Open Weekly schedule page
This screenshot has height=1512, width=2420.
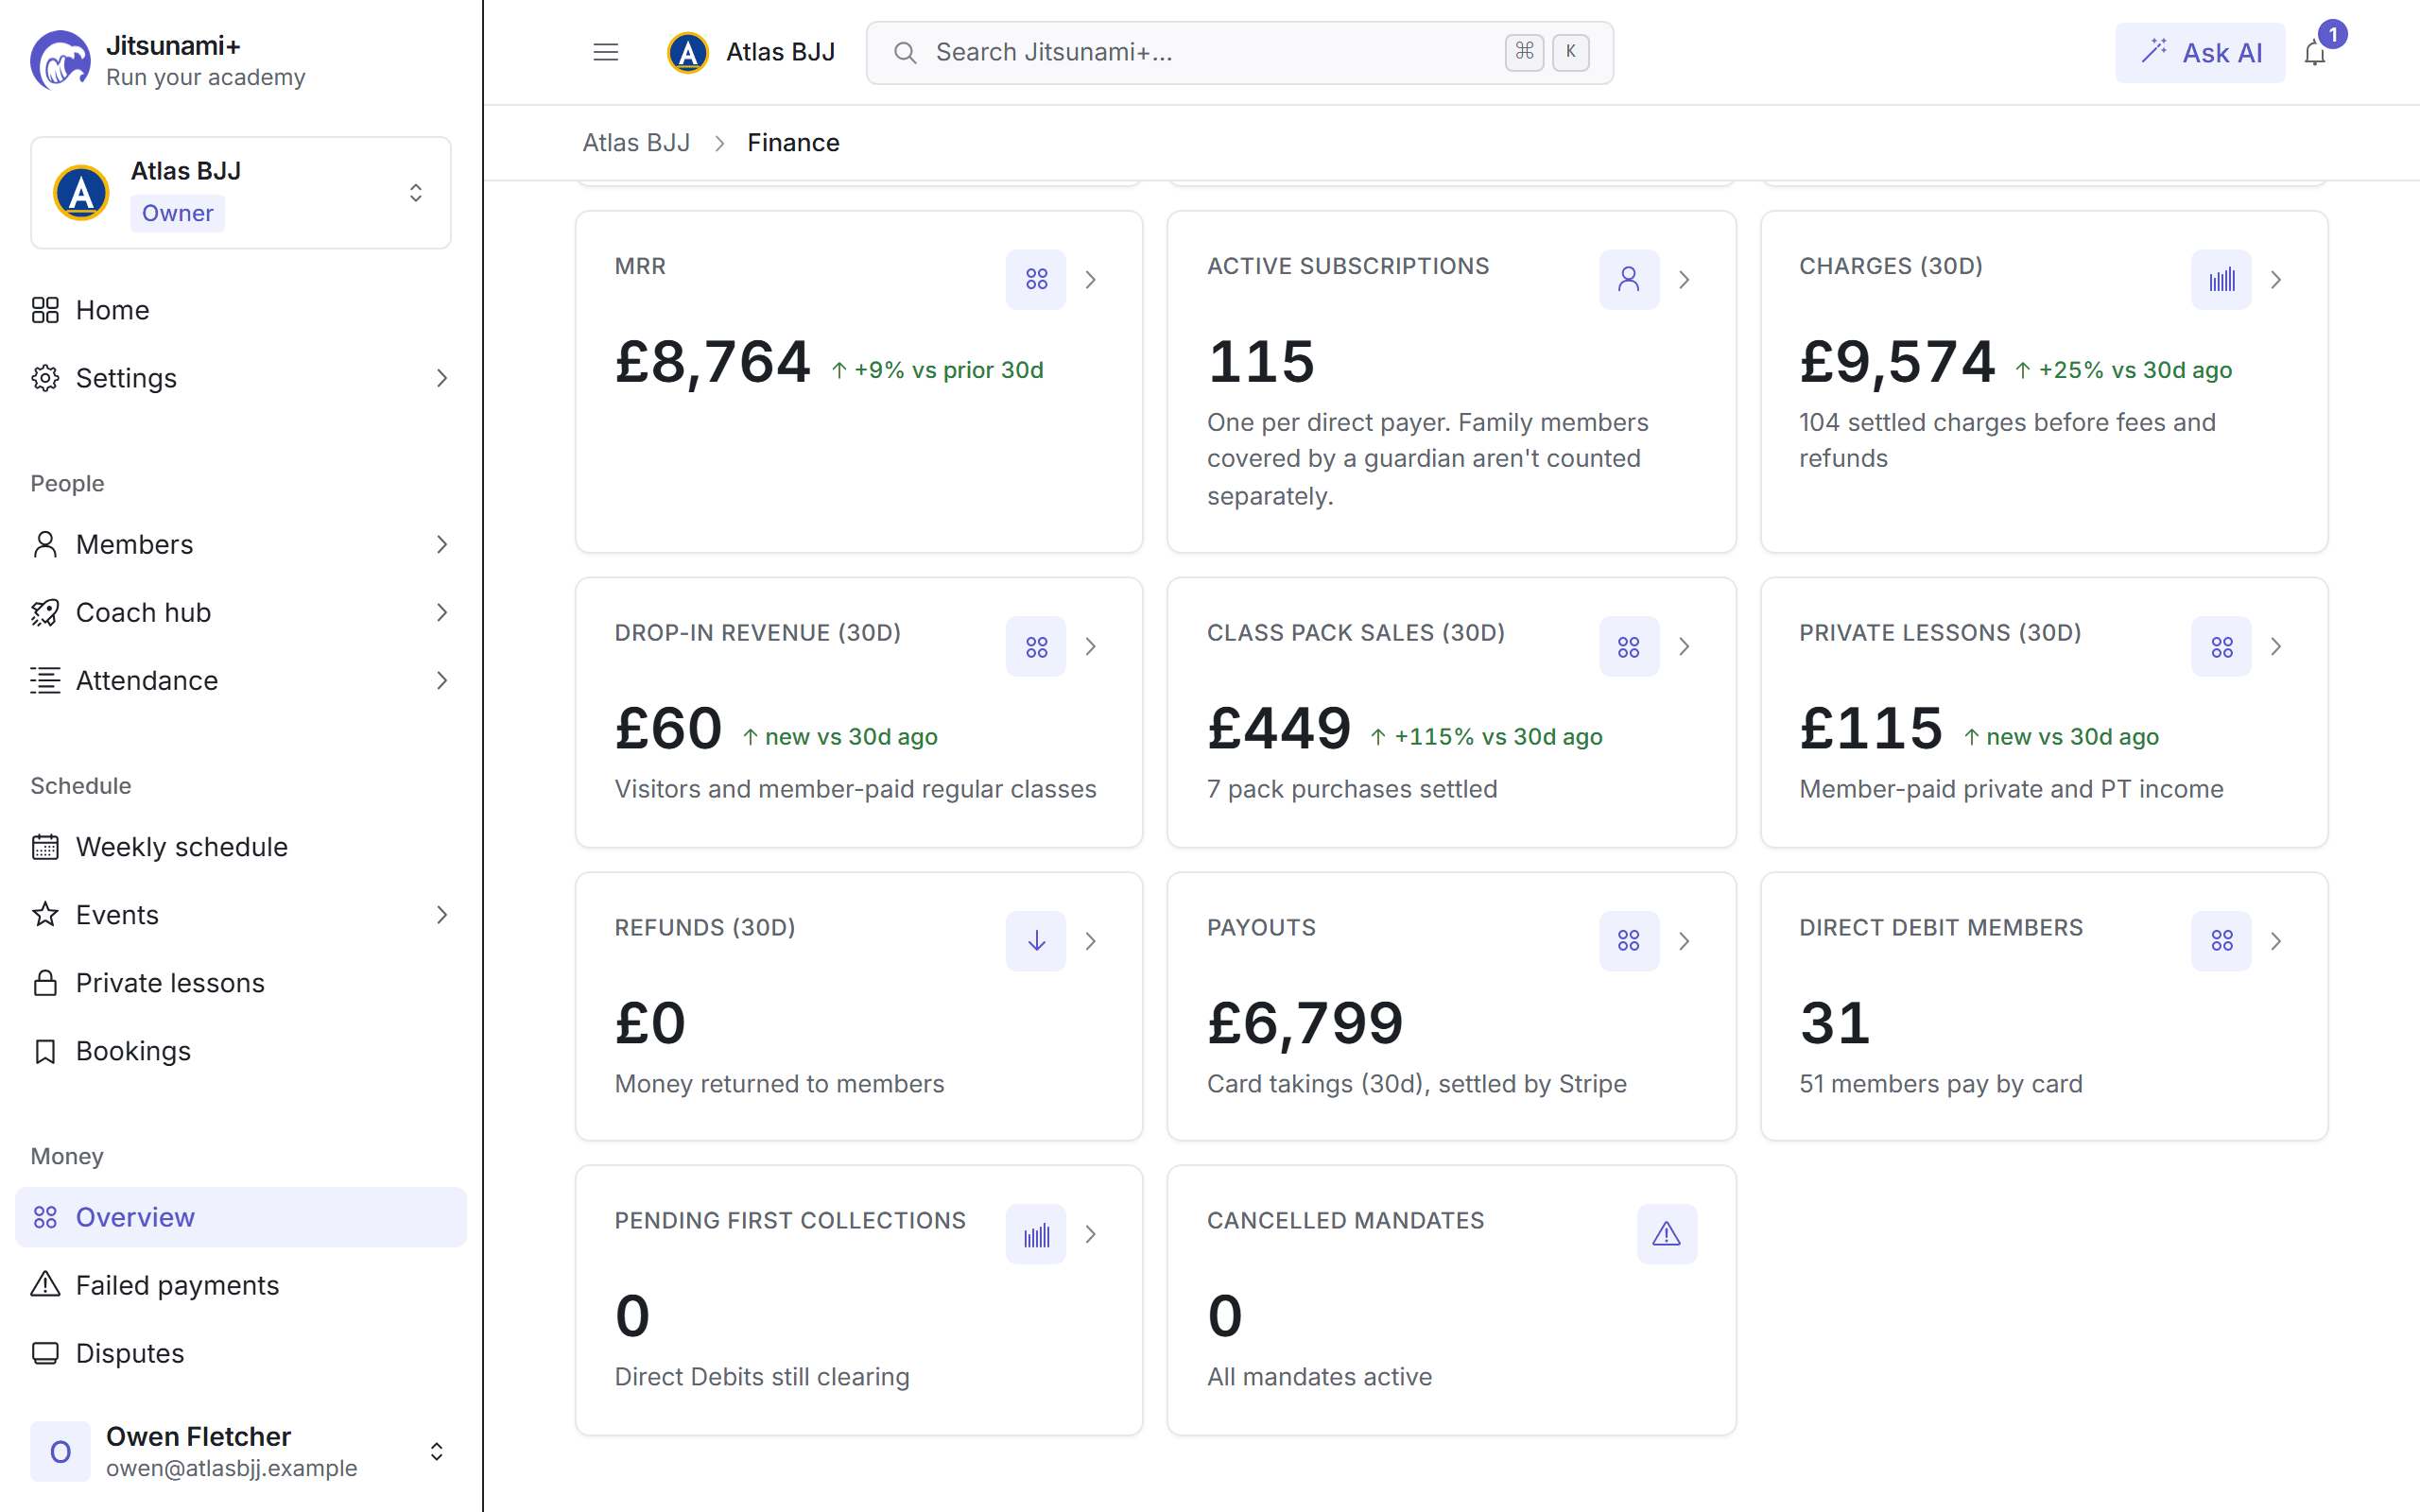241,847
